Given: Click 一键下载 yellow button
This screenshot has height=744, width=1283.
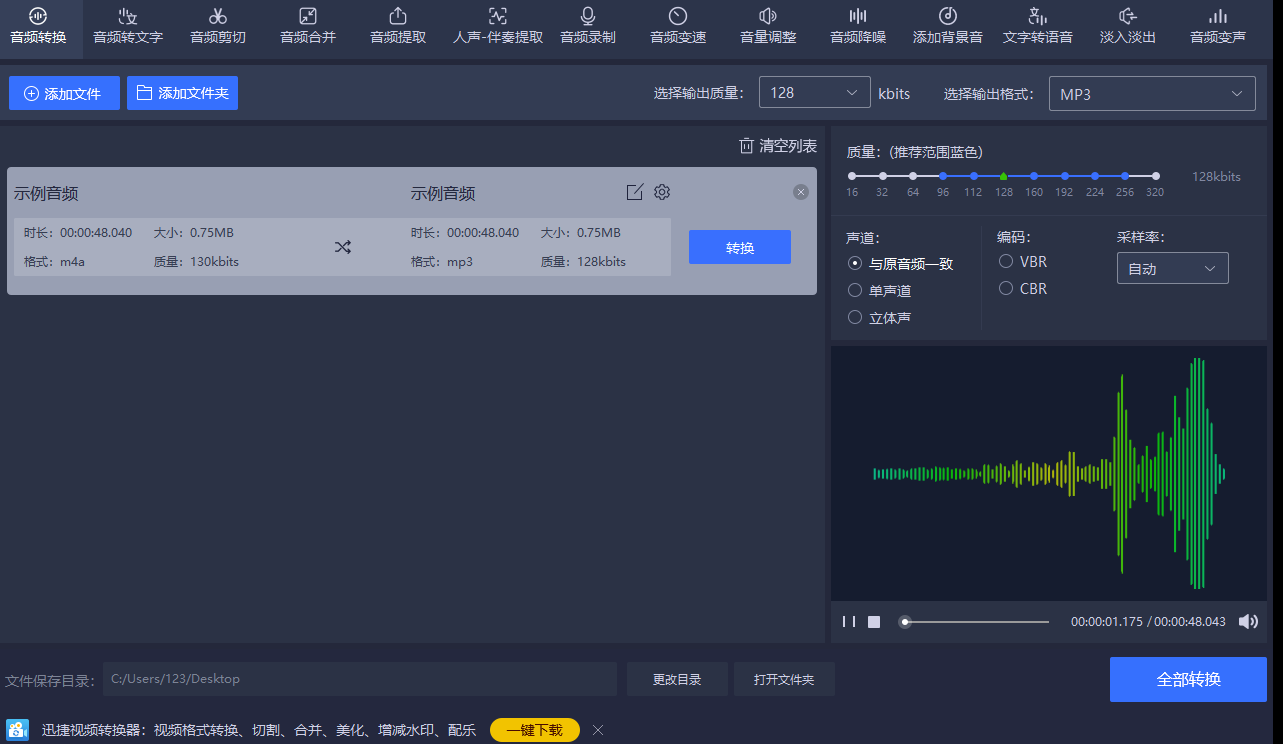Looking at the screenshot, I should [x=535, y=730].
